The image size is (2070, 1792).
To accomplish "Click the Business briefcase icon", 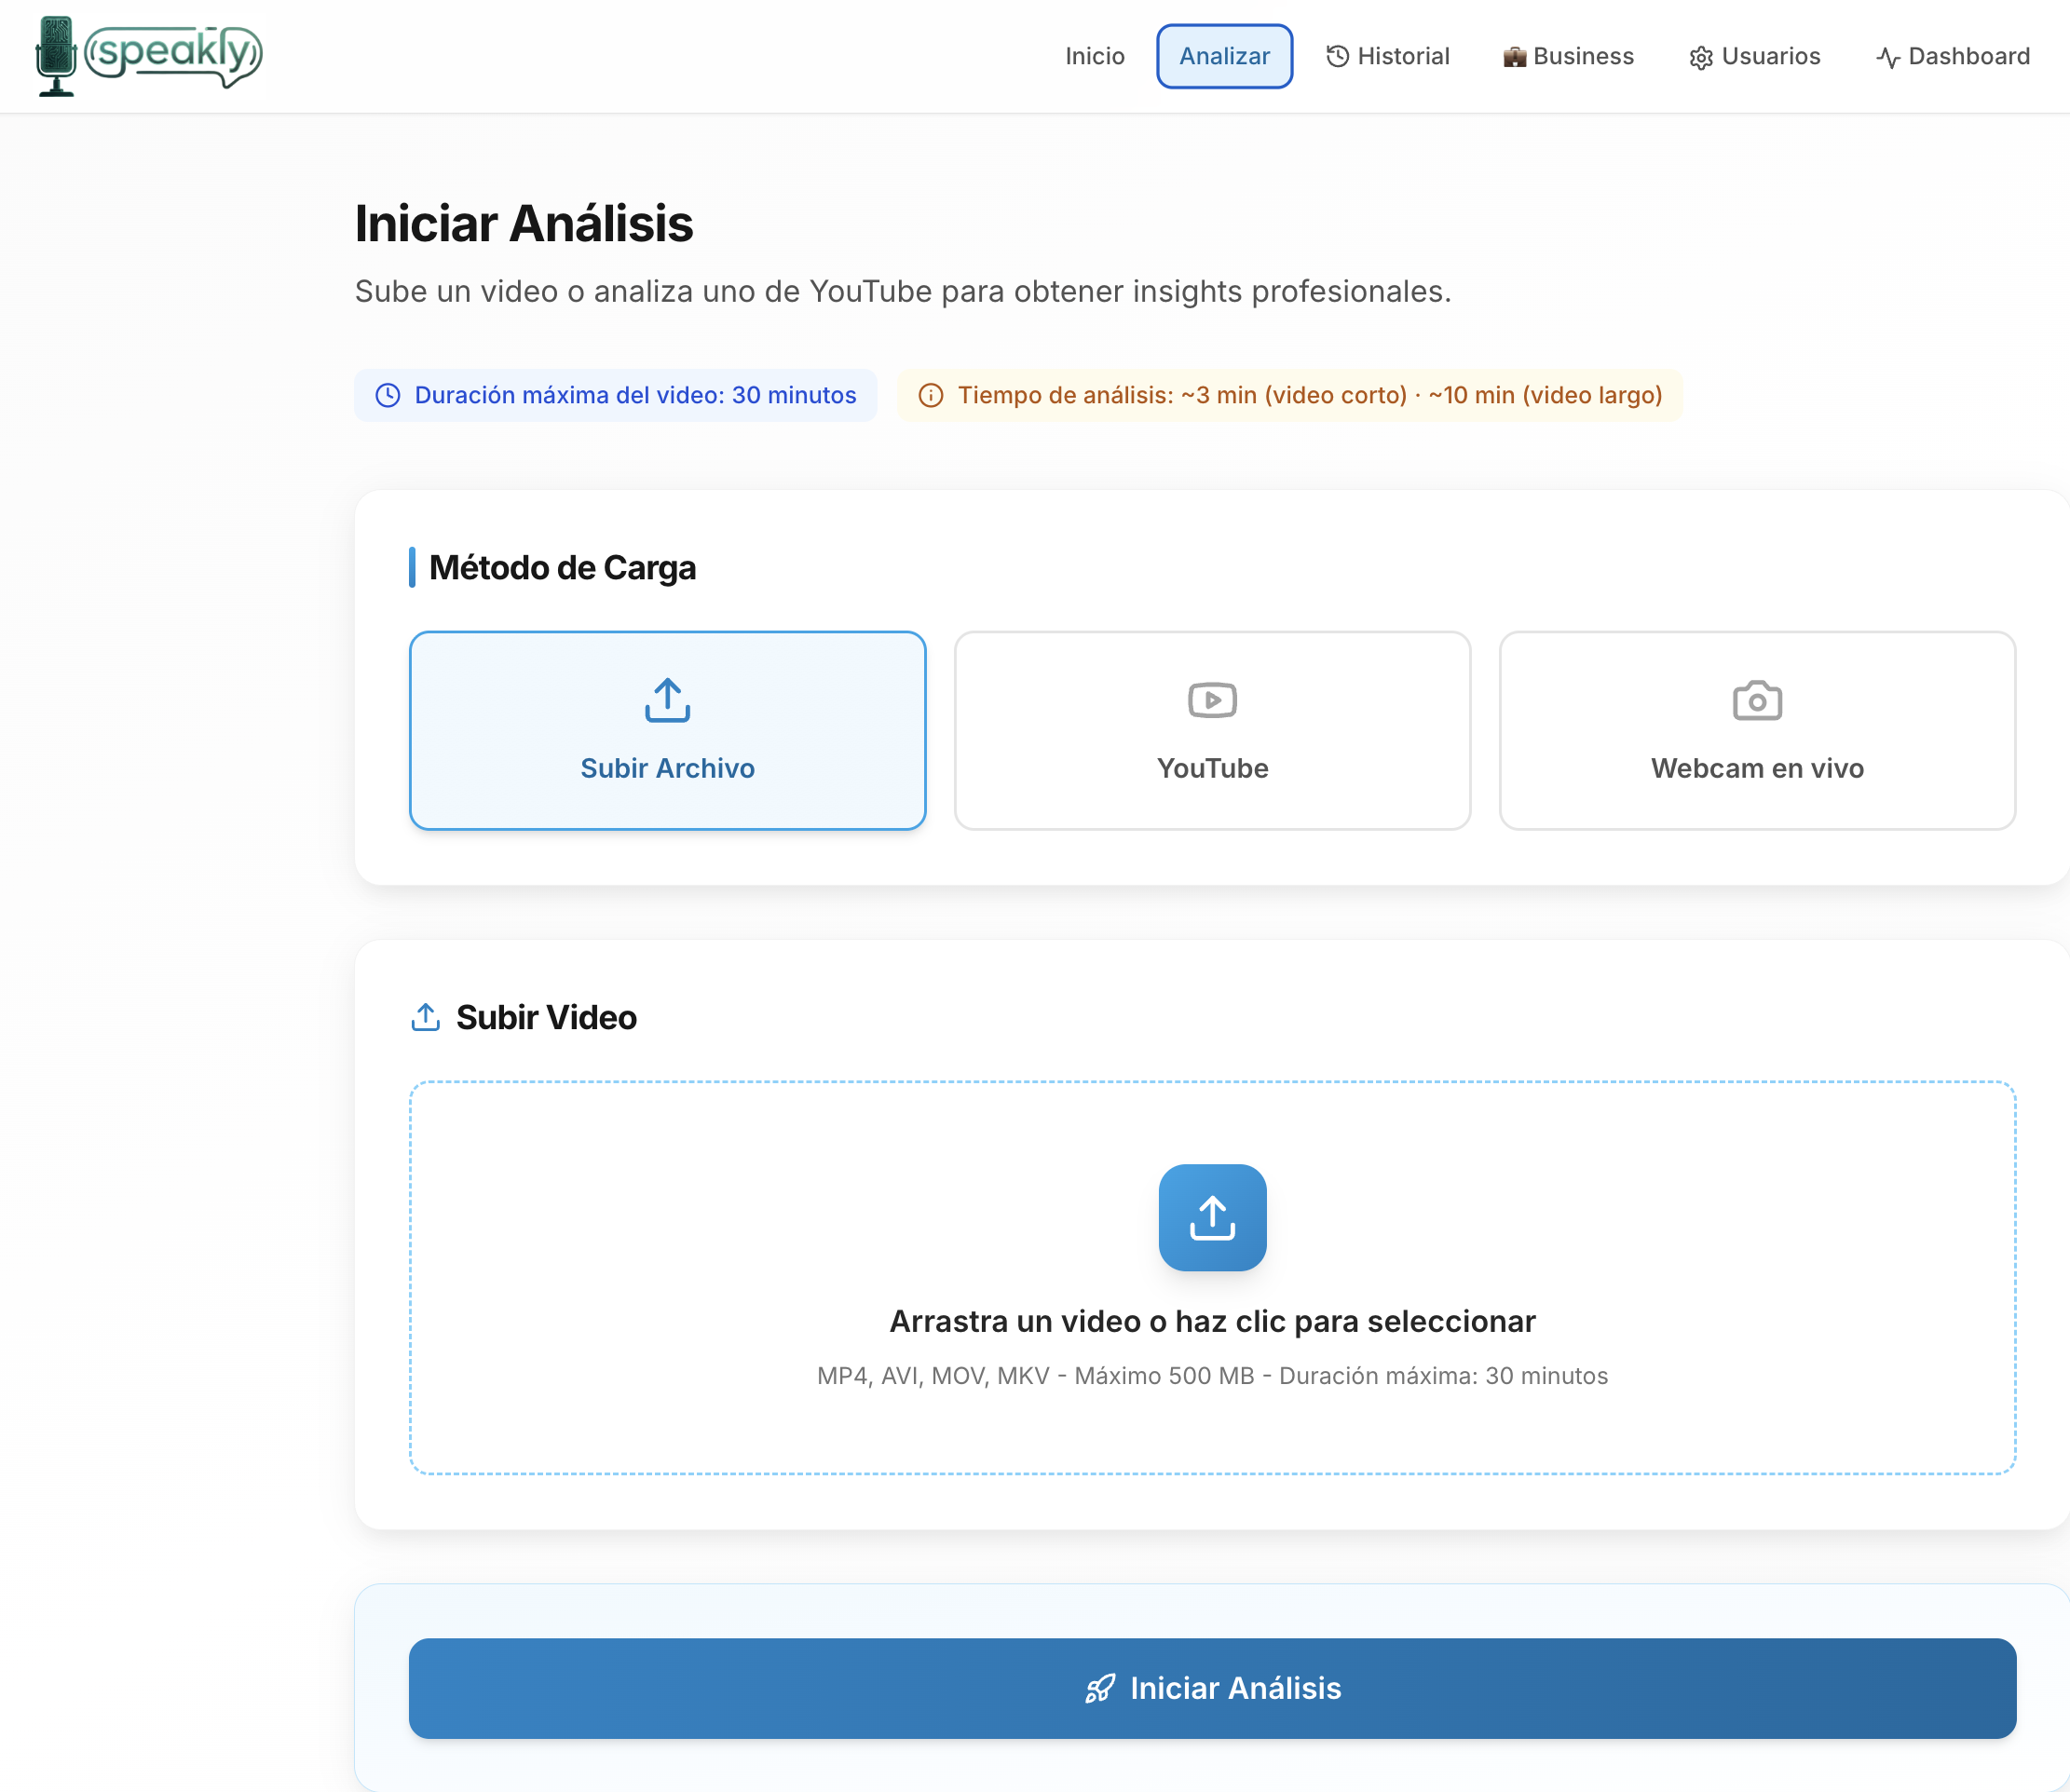I will [x=1514, y=57].
